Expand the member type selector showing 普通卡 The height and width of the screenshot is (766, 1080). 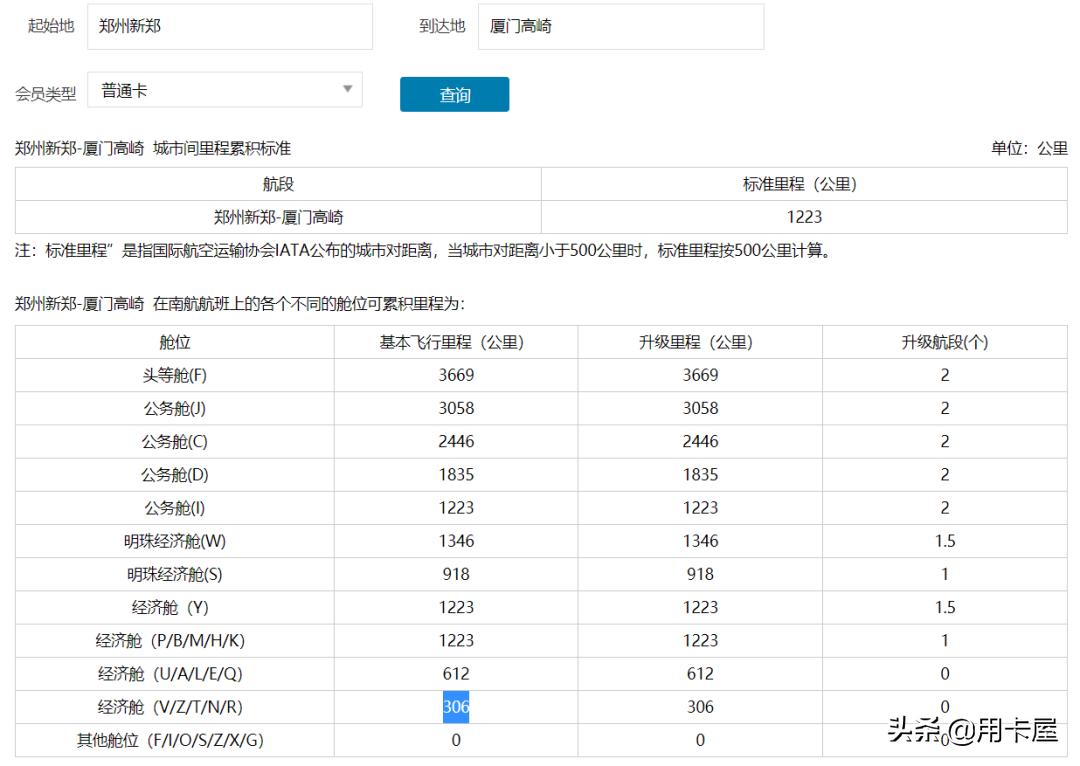(225, 90)
